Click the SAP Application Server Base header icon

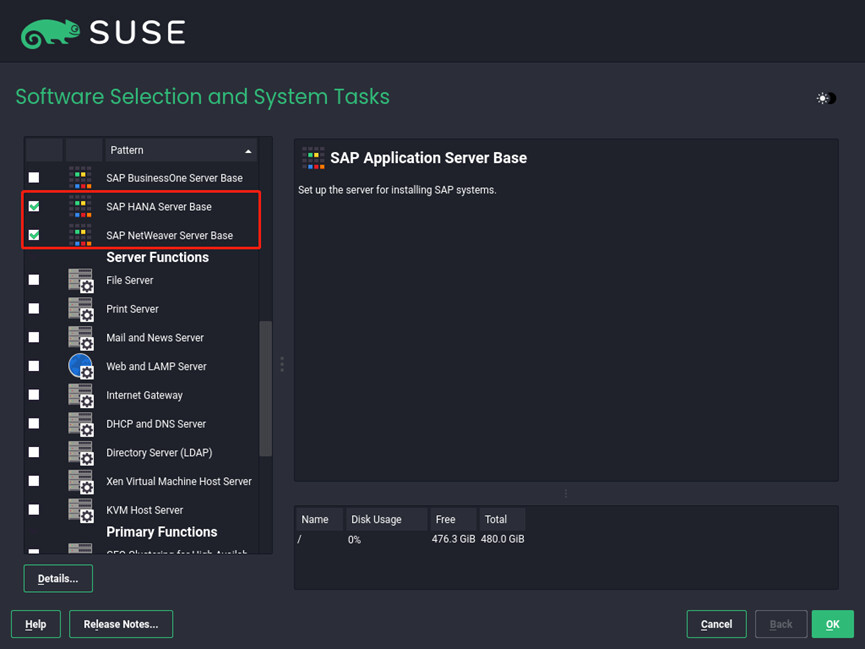(x=313, y=158)
